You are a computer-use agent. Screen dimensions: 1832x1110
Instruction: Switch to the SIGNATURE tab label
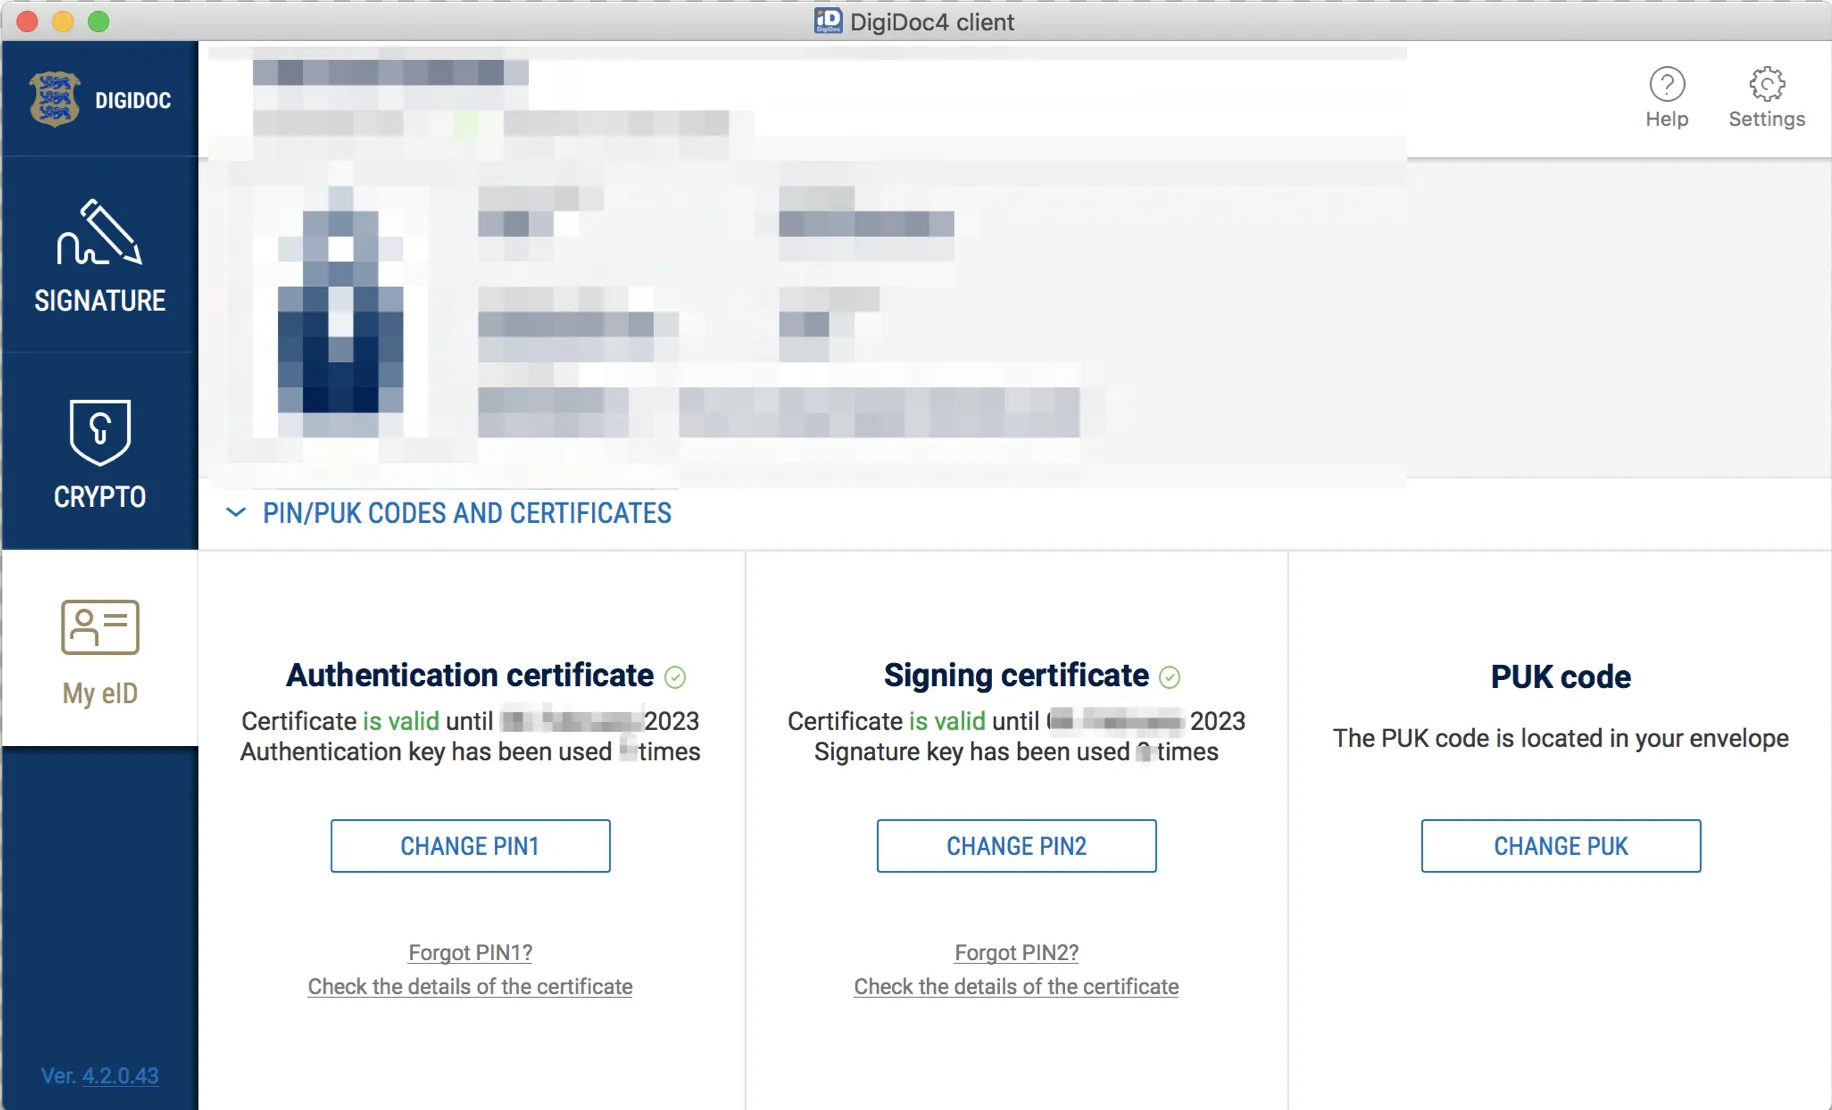click(x=100, y=301)
